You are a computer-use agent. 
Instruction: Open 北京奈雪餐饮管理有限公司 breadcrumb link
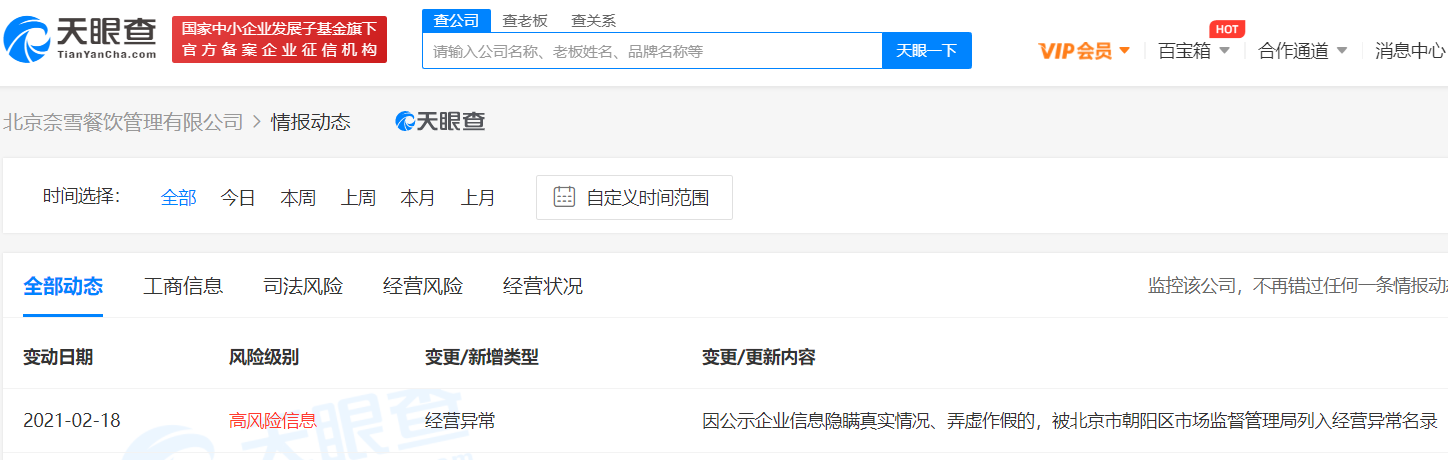pyautogui.click(x=124, y=122)
